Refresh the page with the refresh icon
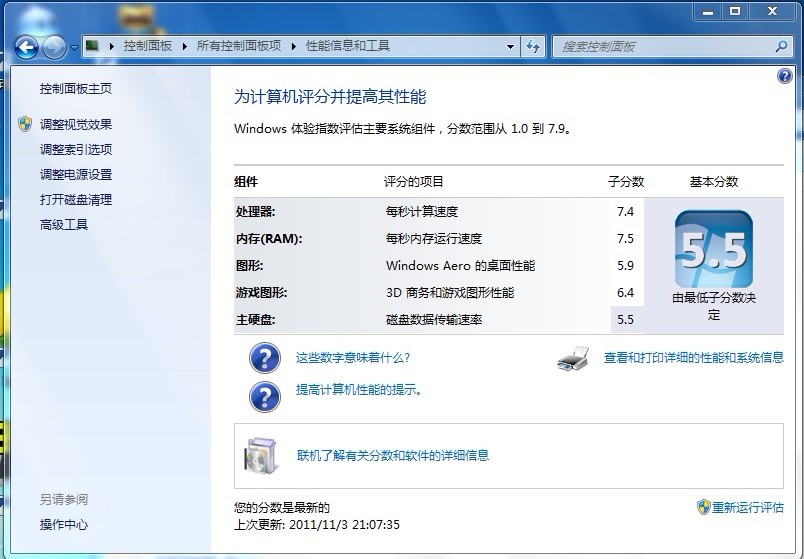The image size is (804, 559). 533,47
